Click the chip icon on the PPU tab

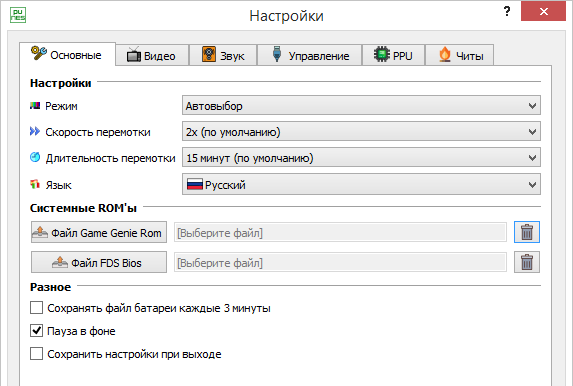pyautogui.click(x=382, y=54)
